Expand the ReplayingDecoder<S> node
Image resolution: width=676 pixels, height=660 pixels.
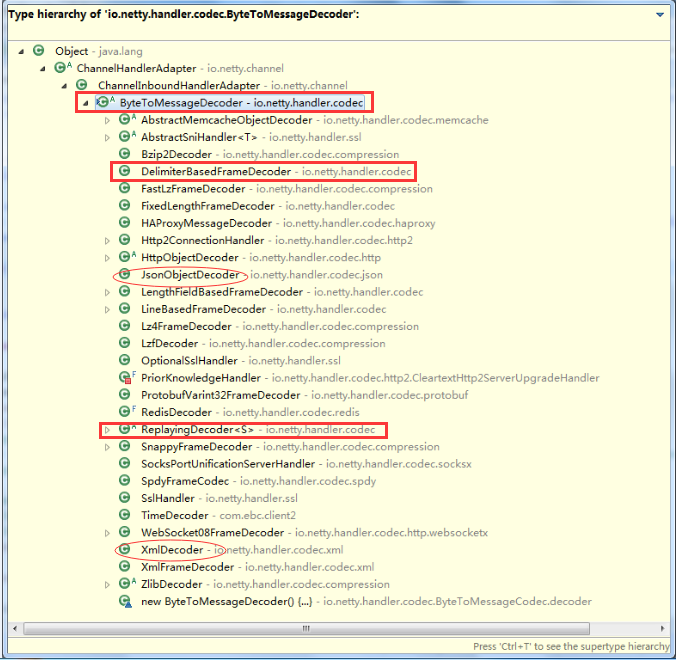click(x=107, y=430)
